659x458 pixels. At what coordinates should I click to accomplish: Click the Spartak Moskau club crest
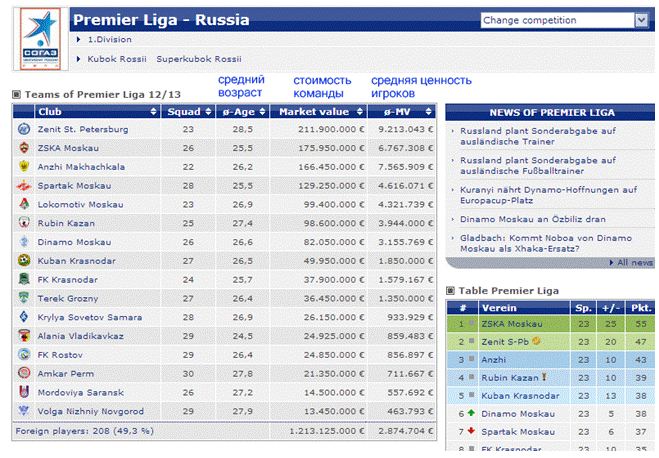click(24, 185)
